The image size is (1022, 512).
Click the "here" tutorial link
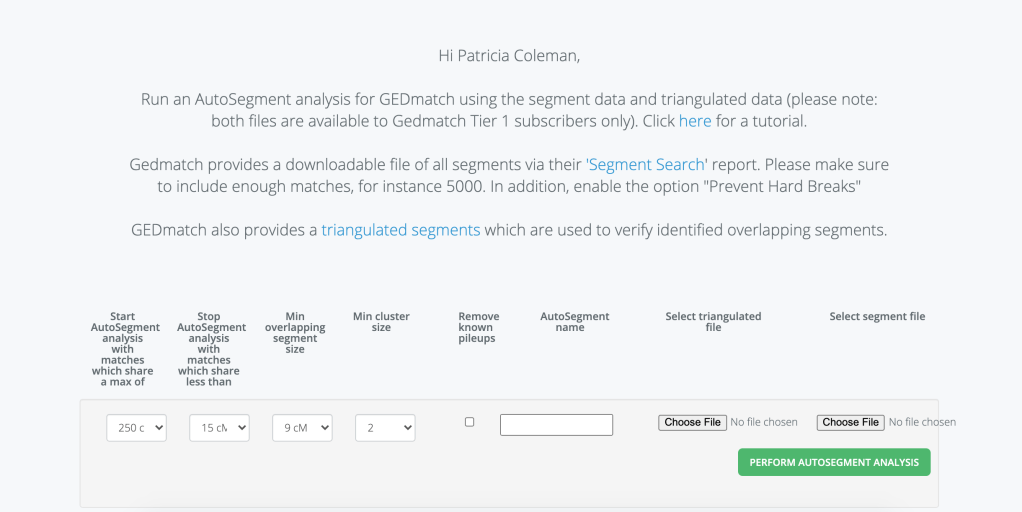695,121
